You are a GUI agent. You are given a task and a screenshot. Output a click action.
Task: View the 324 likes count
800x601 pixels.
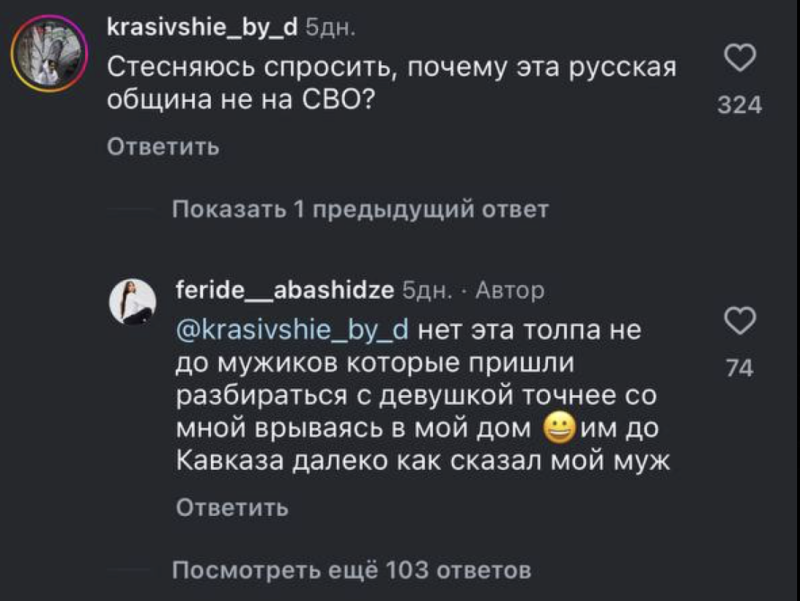click(740, 104)
